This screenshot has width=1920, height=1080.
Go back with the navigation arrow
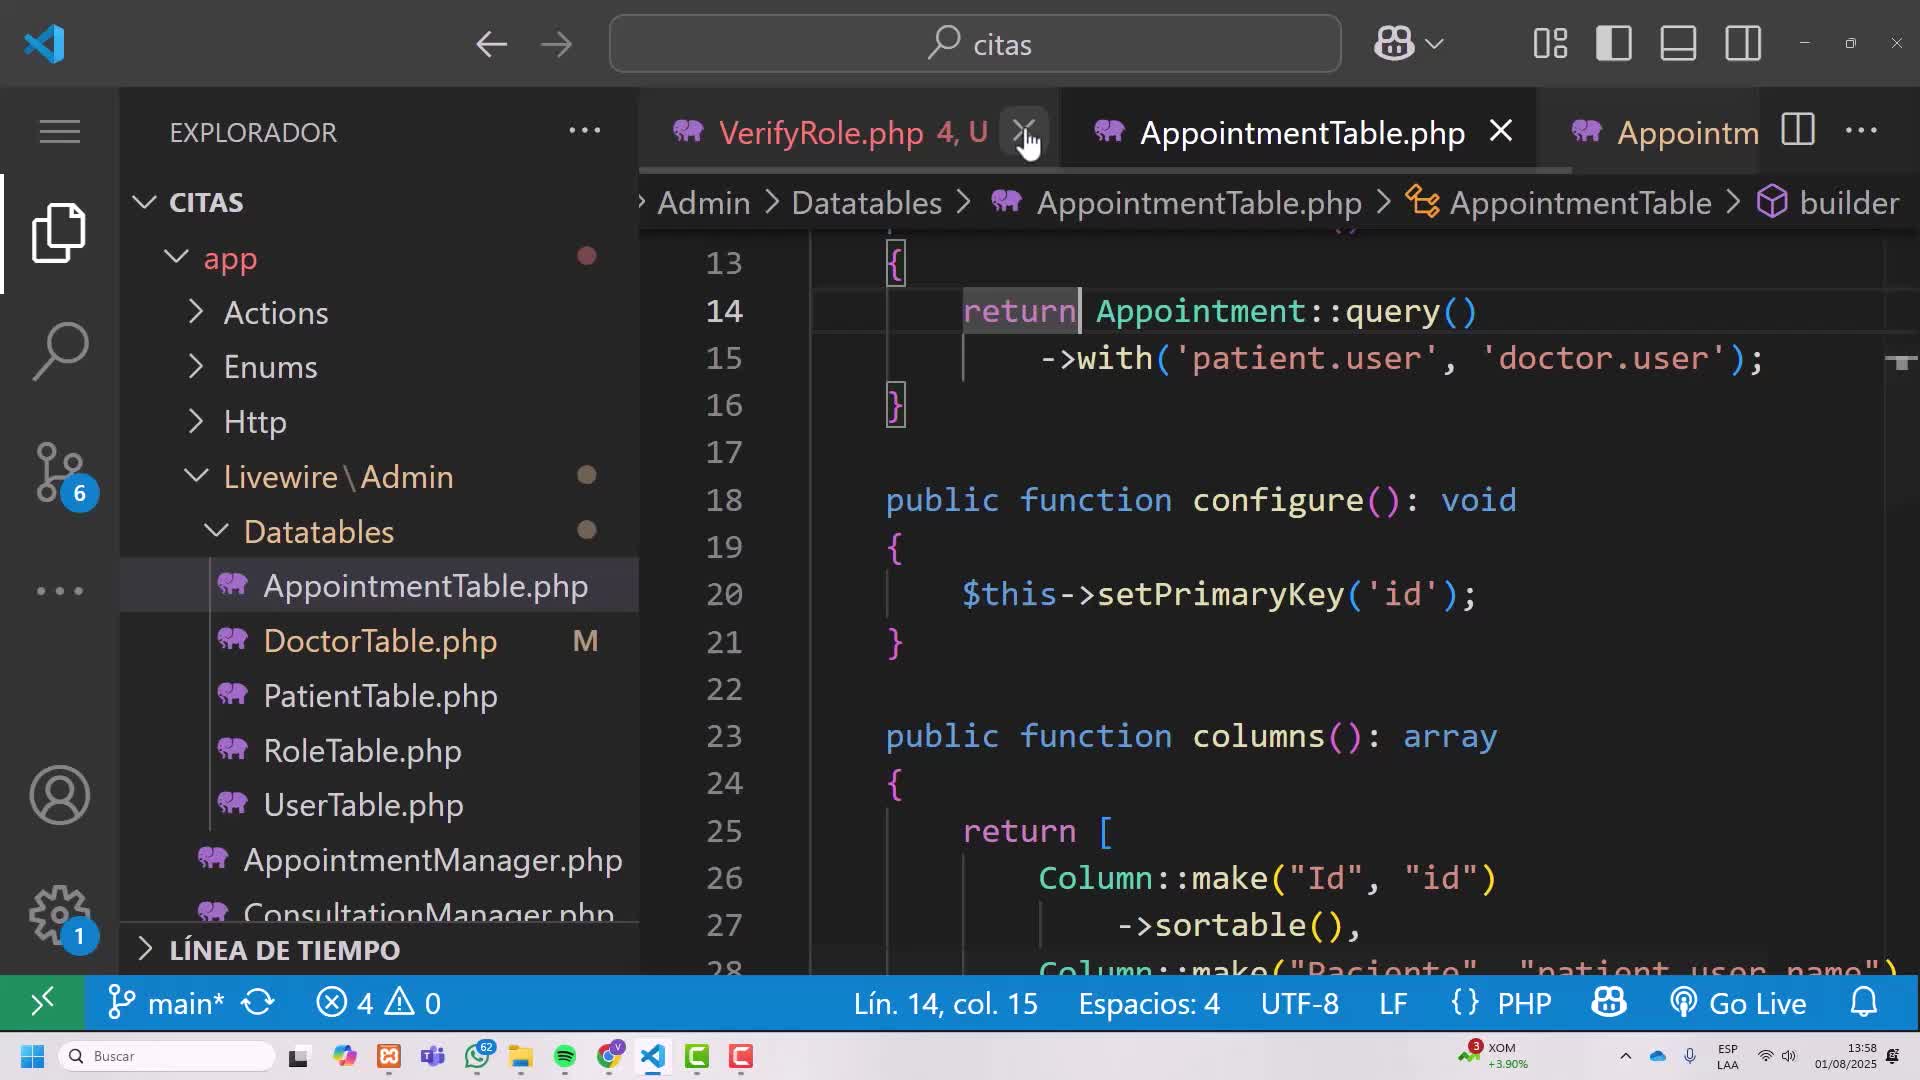pos(491,44)
